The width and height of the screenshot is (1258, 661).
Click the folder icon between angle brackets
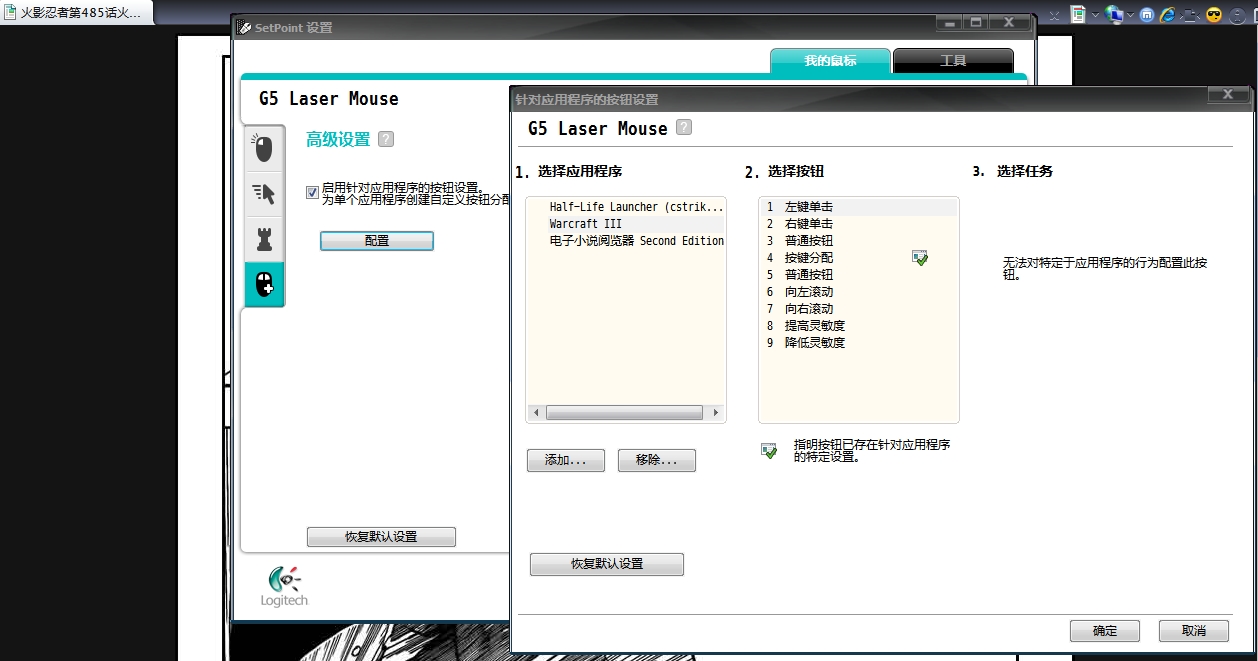[1192, 14]
